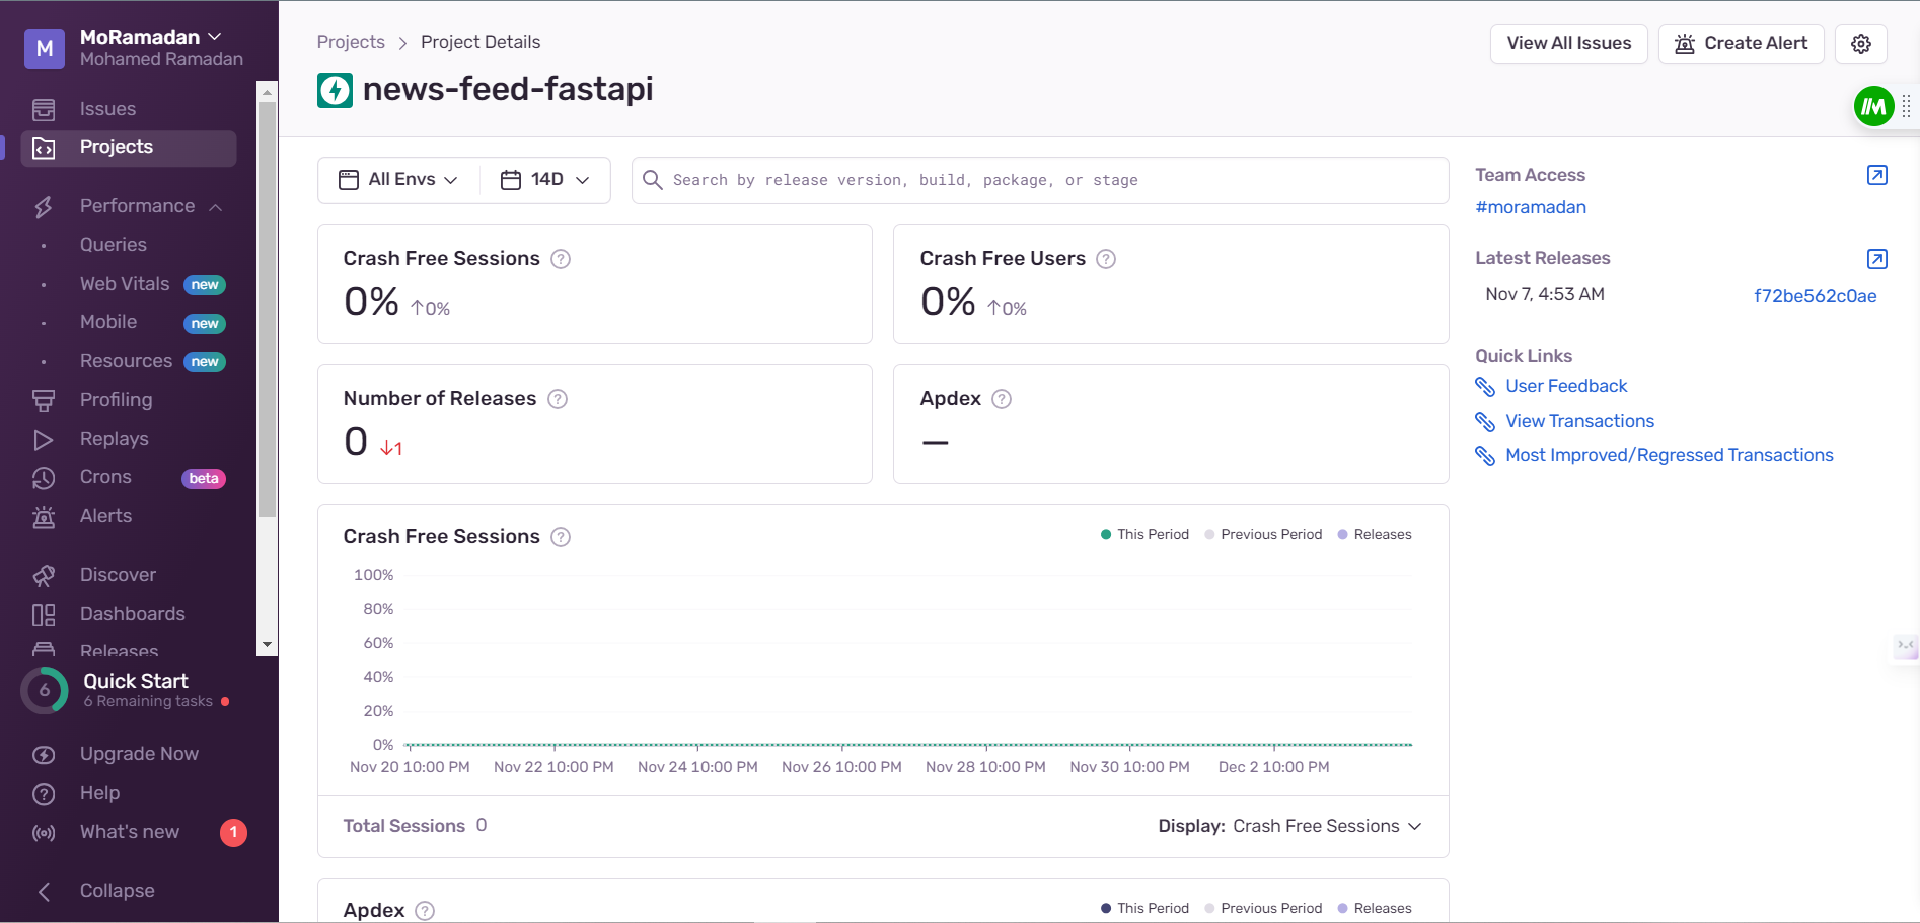Select Projects in the sidebar

tap(128, 148)
